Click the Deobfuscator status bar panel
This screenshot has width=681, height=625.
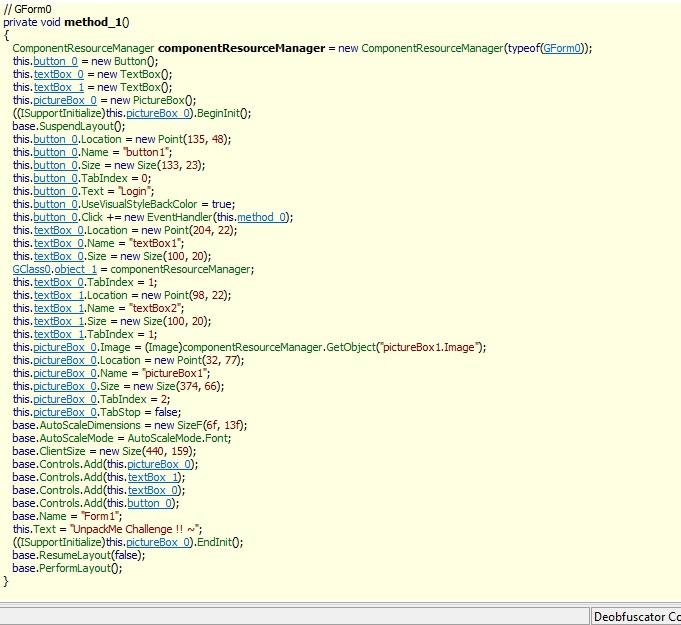pyautogui.click(x=636, y=616)
